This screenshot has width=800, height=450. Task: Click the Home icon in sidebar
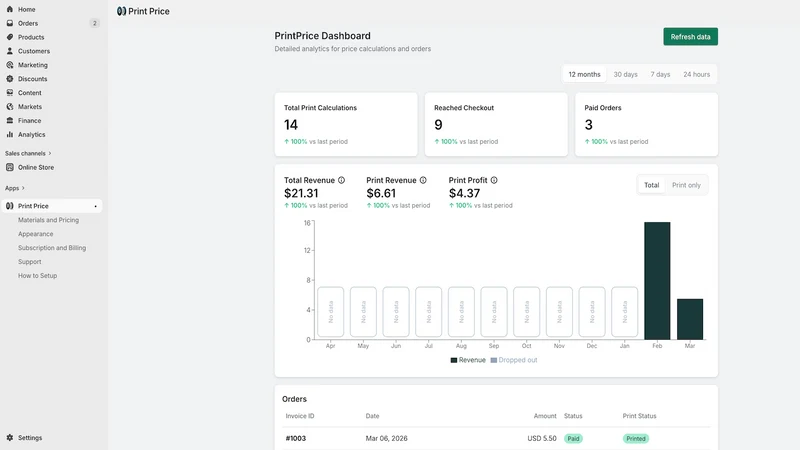tap(10, 9)
